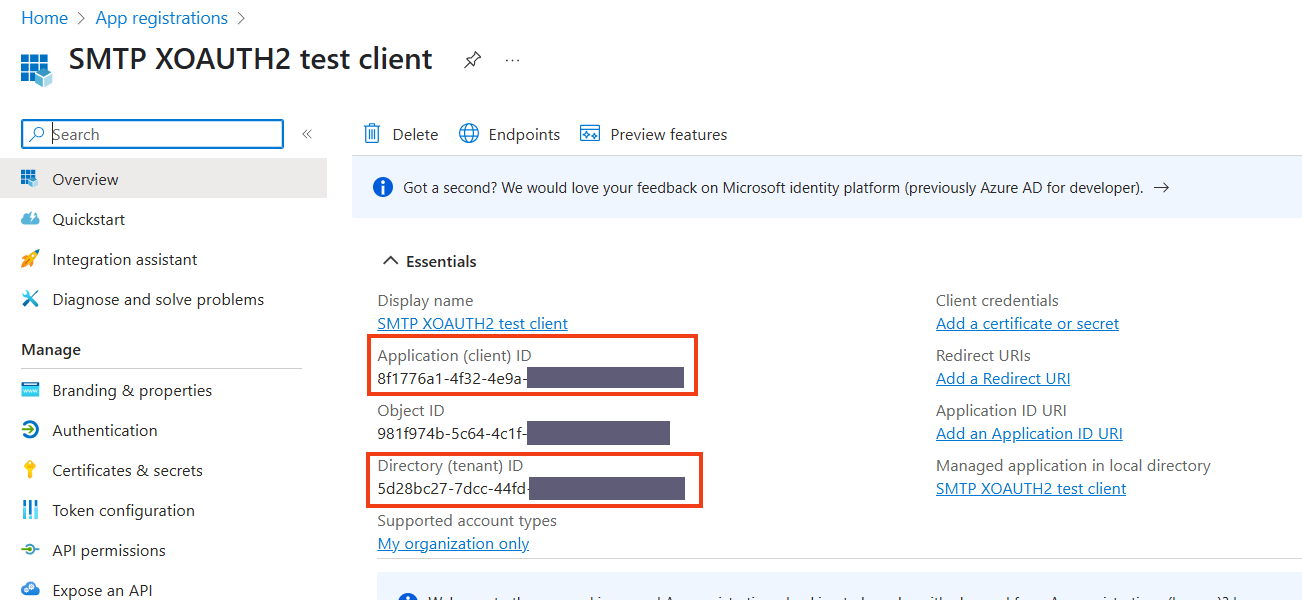Open the Quickstart page
The image size is (1302, 600).
(x=163, y=219)
